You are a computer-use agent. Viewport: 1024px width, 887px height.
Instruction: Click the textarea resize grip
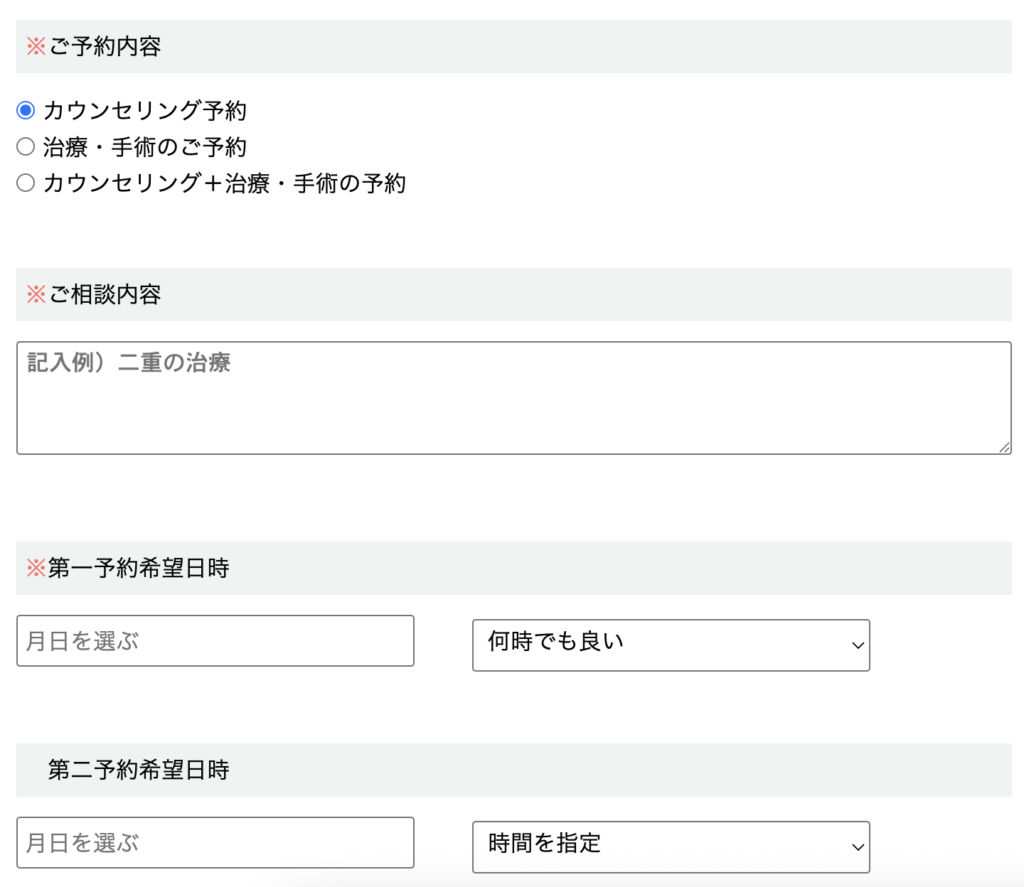click(x=1005, y=449)
